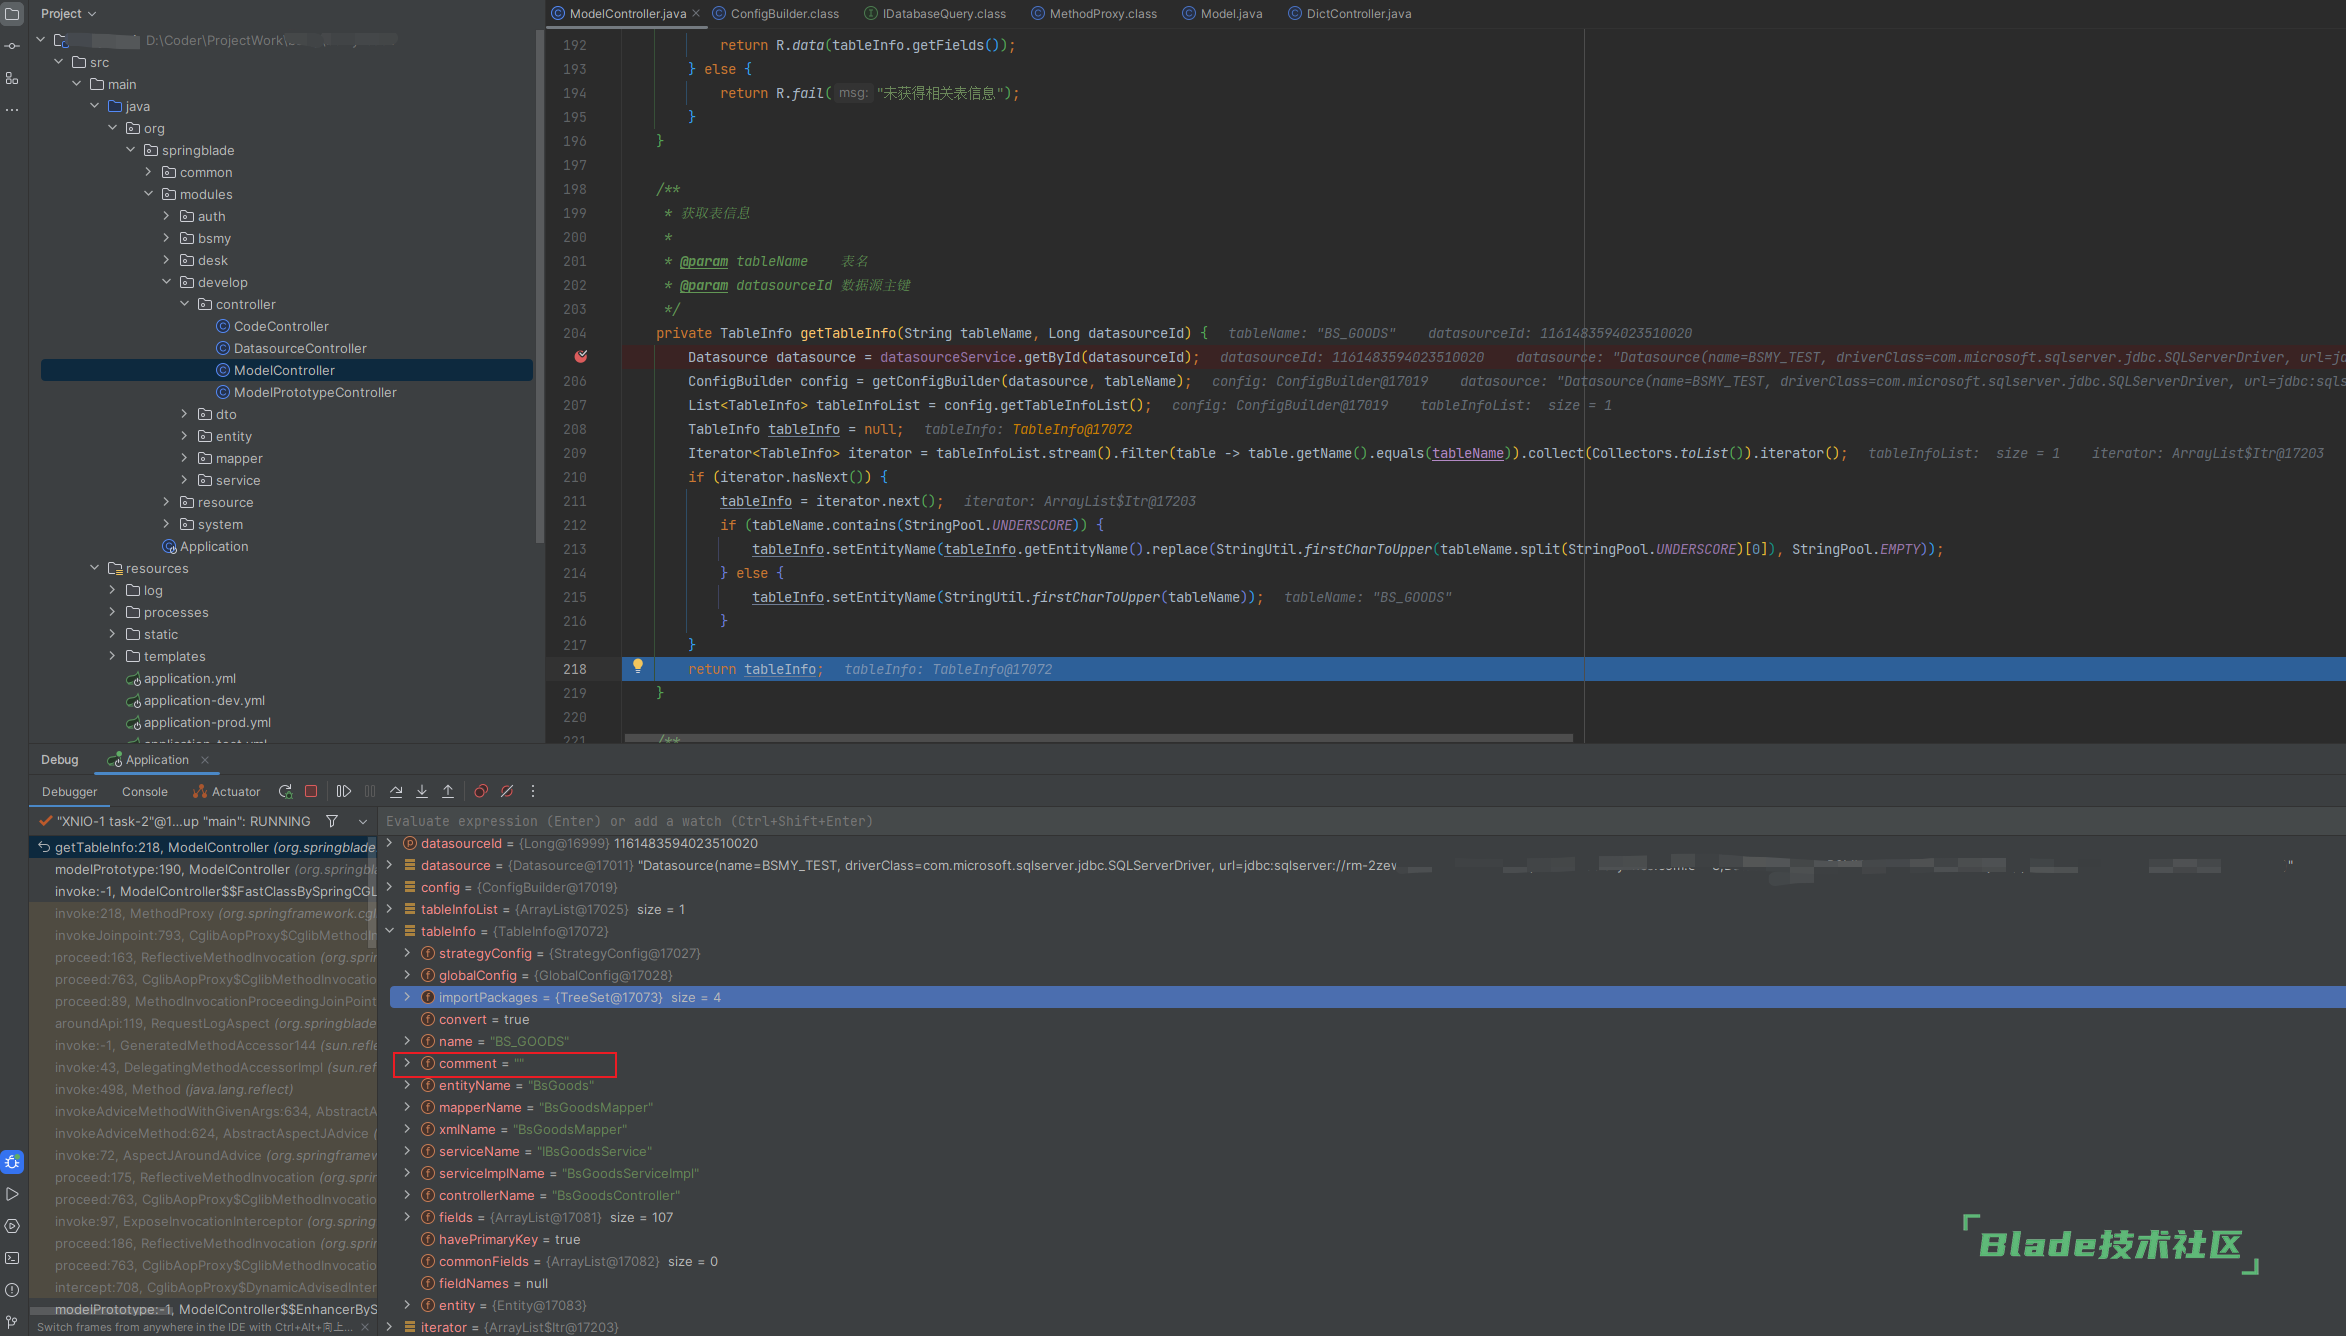Expand the importPackages TreeSet node
2346x1336 pixels.
coord(408,997)
